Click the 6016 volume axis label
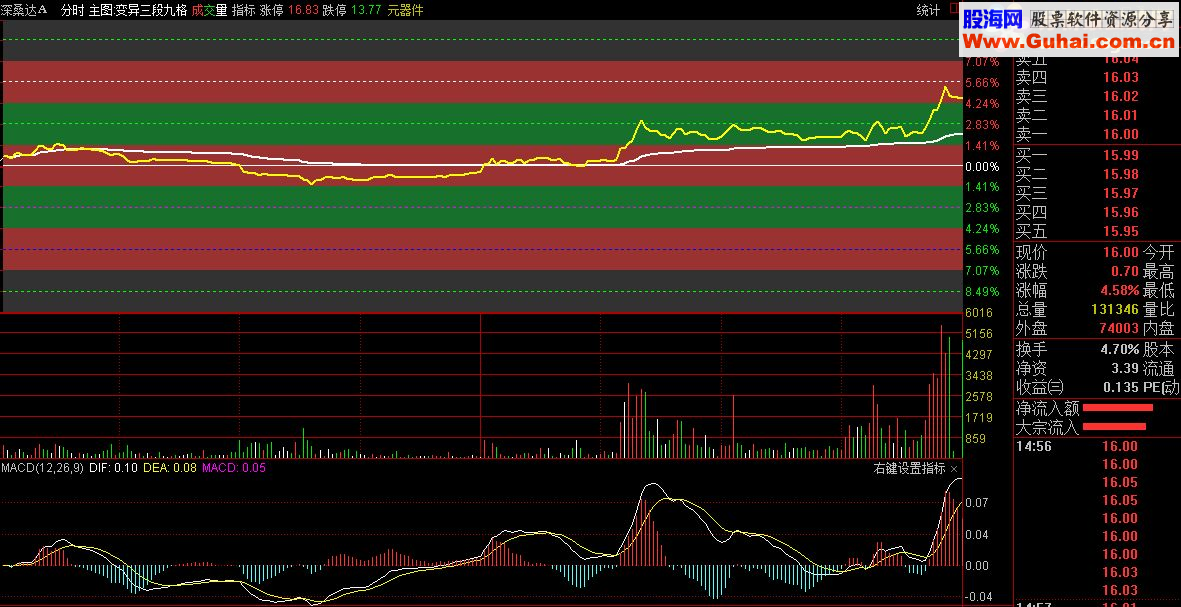The height and width of the screenshot is (607, 1181). (x=978, y=313)
